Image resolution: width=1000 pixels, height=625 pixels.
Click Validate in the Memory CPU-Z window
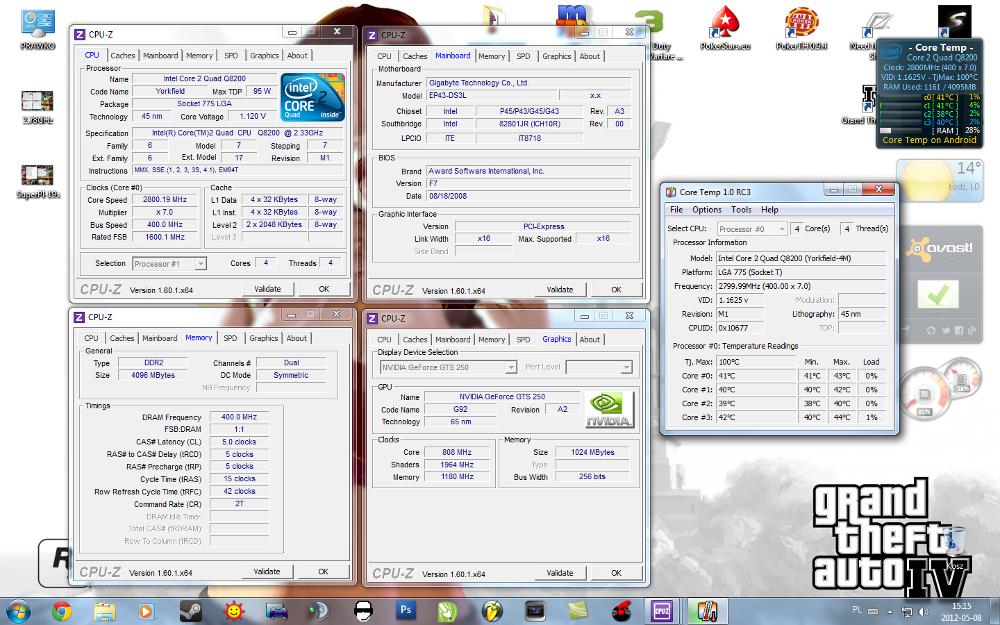[x=267, y=571]
